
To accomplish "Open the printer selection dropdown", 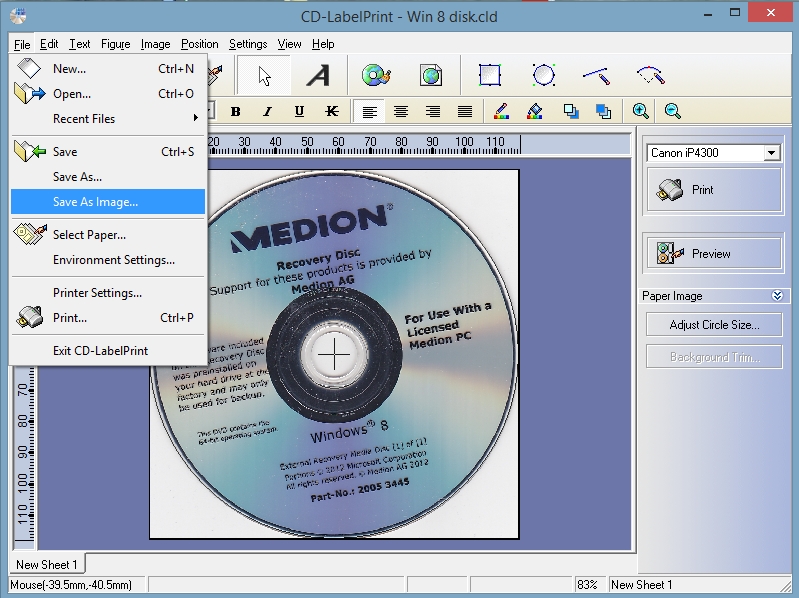I will pos(771,153).
